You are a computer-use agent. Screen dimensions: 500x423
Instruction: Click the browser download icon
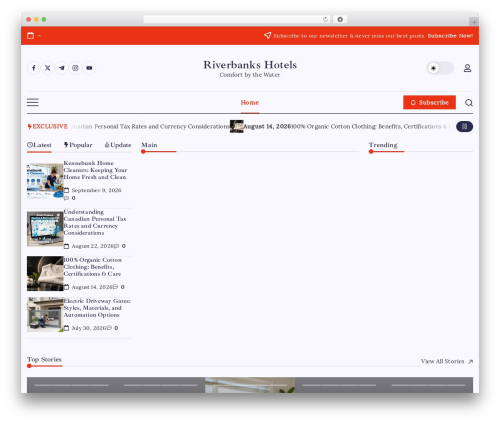pos(340,19)
